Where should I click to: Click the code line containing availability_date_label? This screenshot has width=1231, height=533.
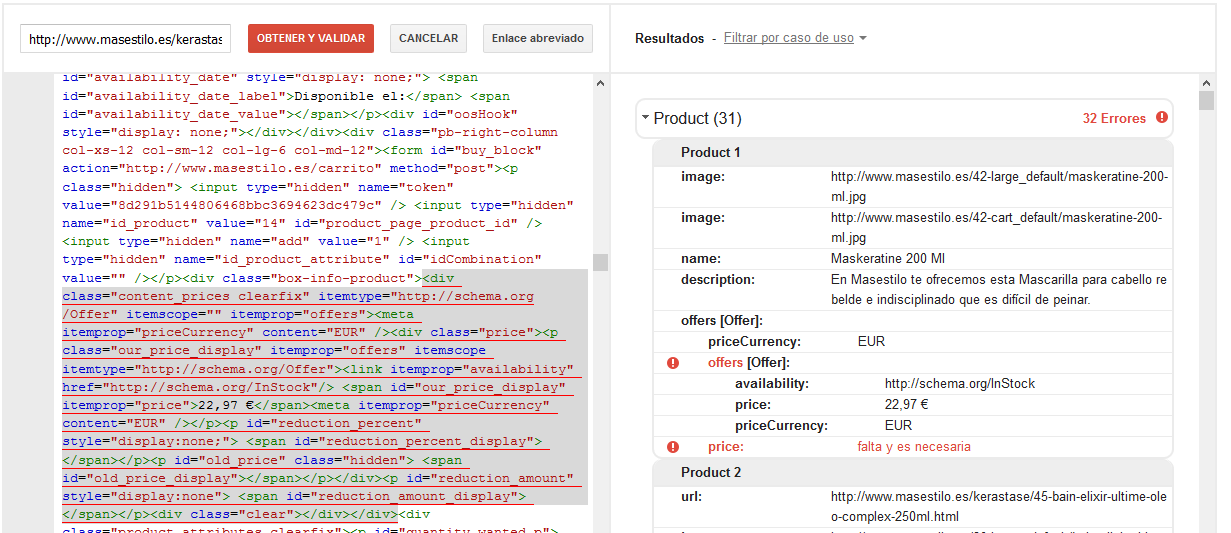click(285, 97)
